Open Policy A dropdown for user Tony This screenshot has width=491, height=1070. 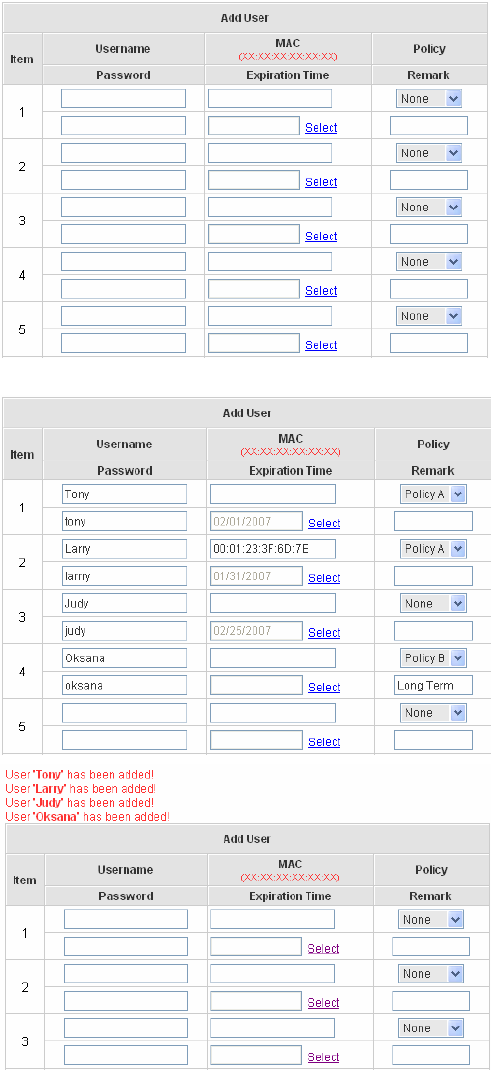[x=433, y=494]
